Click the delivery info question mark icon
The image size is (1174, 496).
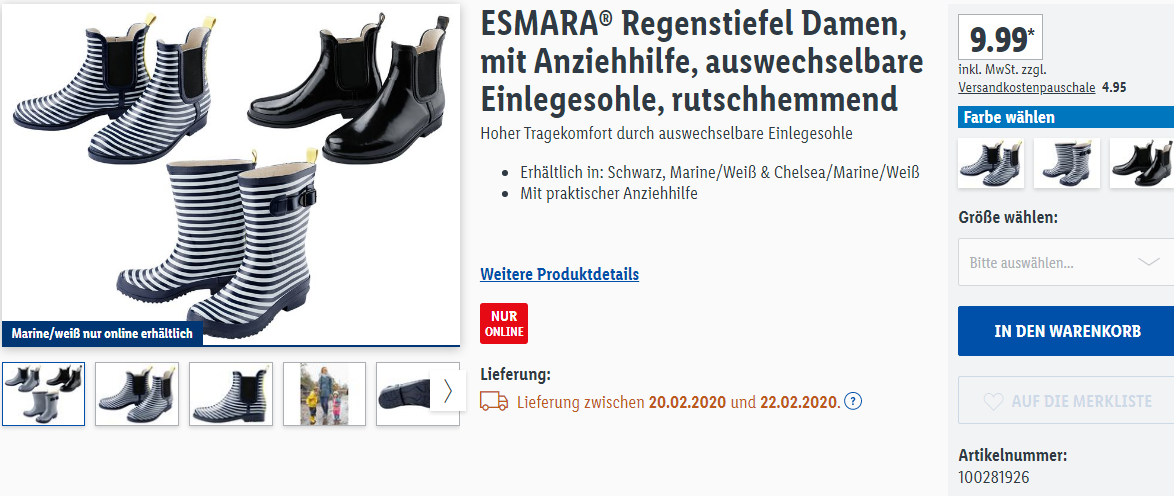(x=853, y=402)
